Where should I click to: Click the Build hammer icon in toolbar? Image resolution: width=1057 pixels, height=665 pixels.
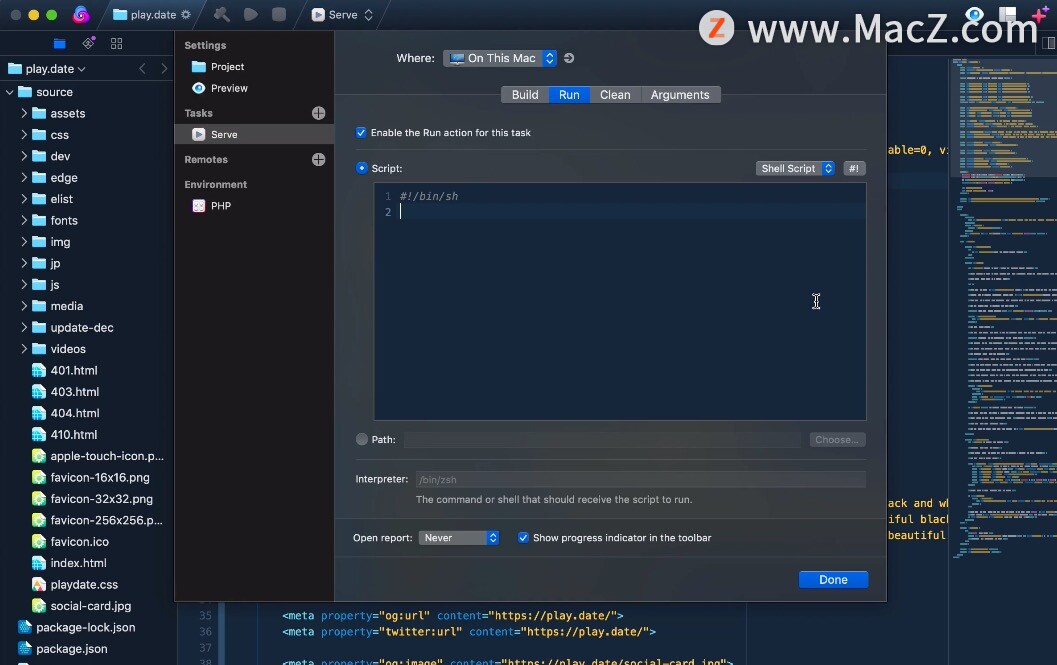coord(221,14)
